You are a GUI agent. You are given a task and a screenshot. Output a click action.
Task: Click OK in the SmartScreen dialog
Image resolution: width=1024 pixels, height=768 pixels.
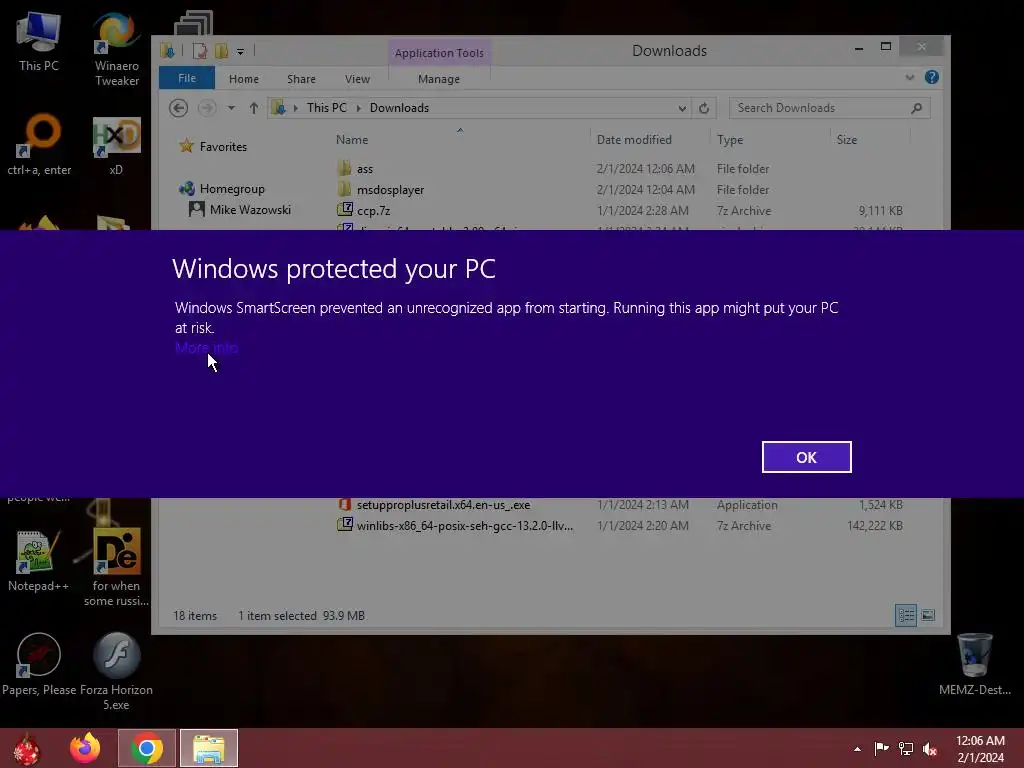807,457
